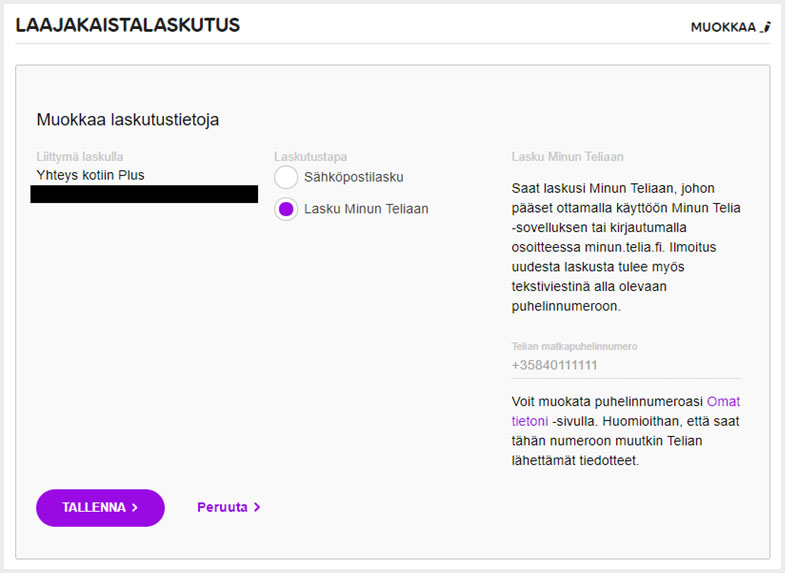Click the Muokkaa laskutustietoja title text
The image size is (785, 573).
(128, 120)
